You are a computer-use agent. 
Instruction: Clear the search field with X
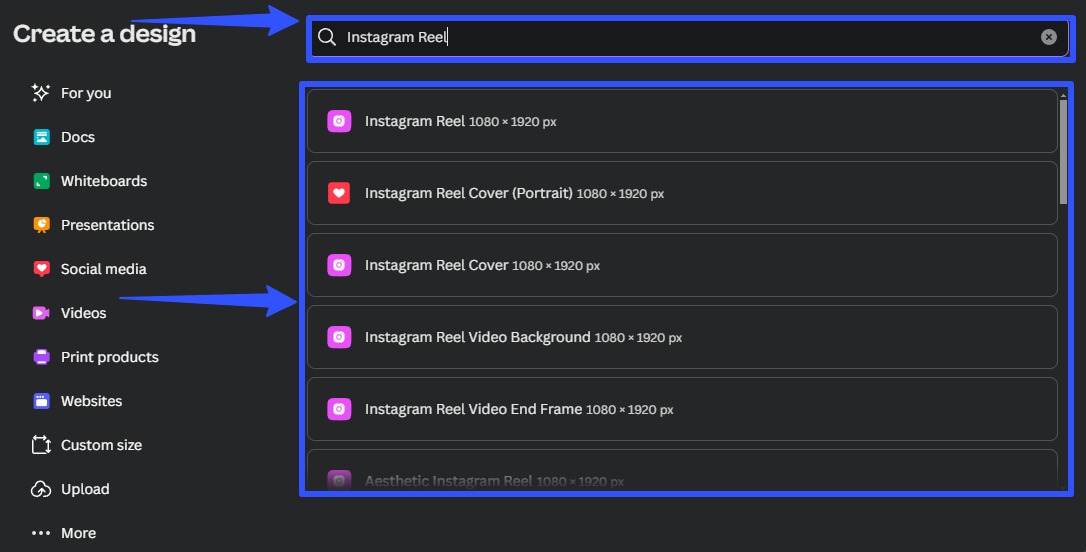(1049, 37)
